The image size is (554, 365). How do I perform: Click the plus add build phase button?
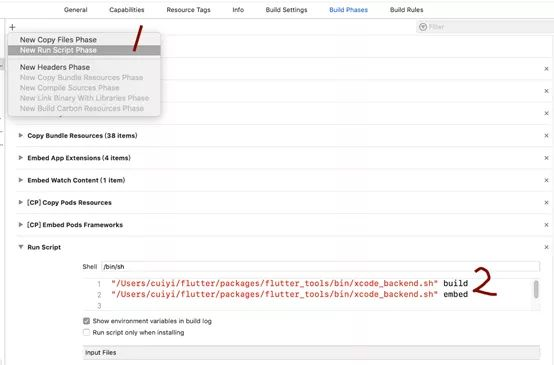coord(12,27)
